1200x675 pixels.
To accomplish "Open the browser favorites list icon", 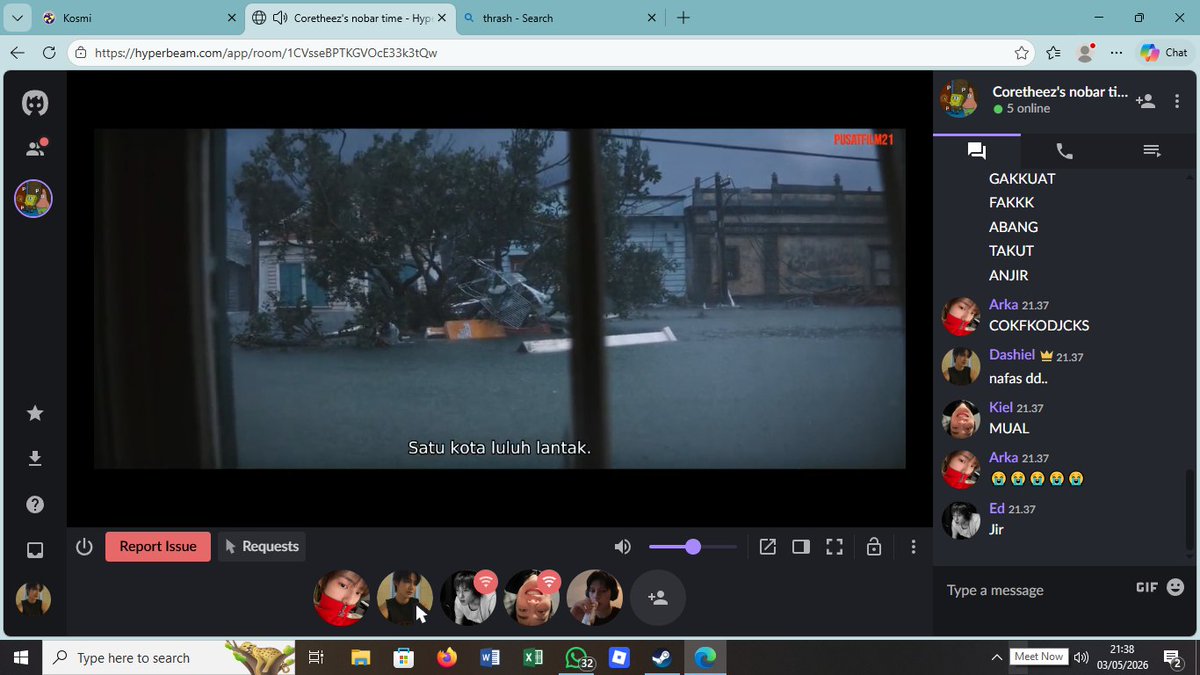I will [x=1053, y=53].
